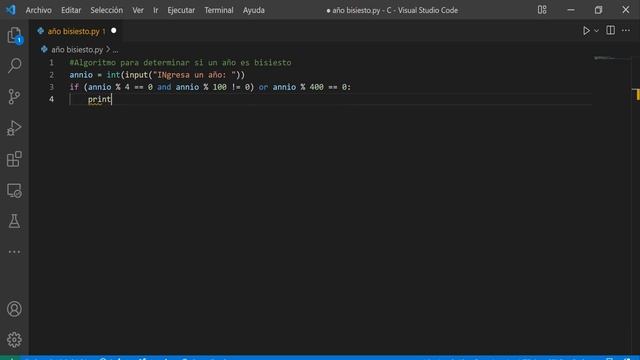Show additional views ellipsis in activity bar
The image size is (640, 360).
[14, 252]
